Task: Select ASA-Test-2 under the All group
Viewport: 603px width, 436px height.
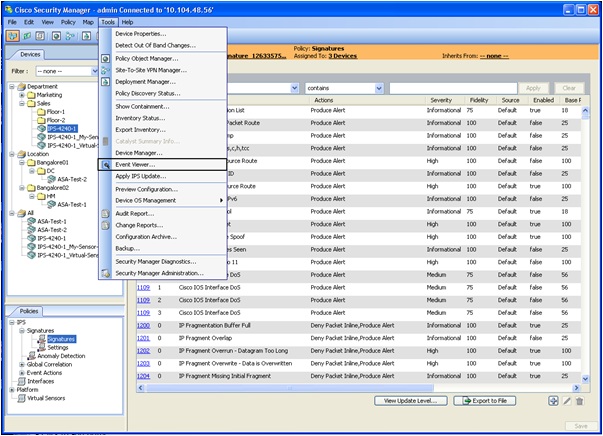Action: [x=52, y=230]
